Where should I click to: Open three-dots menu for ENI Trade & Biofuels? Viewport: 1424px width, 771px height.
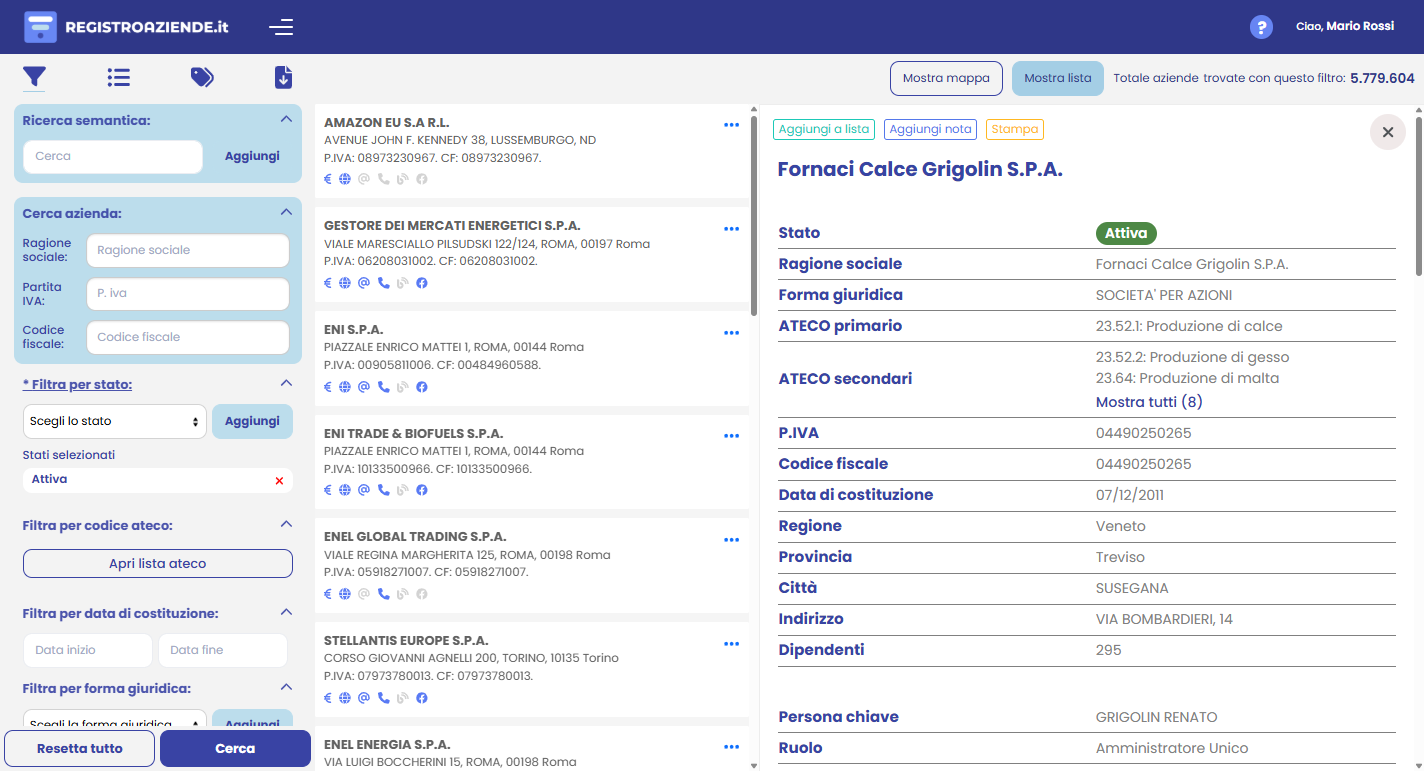click(x=731, y=436)
